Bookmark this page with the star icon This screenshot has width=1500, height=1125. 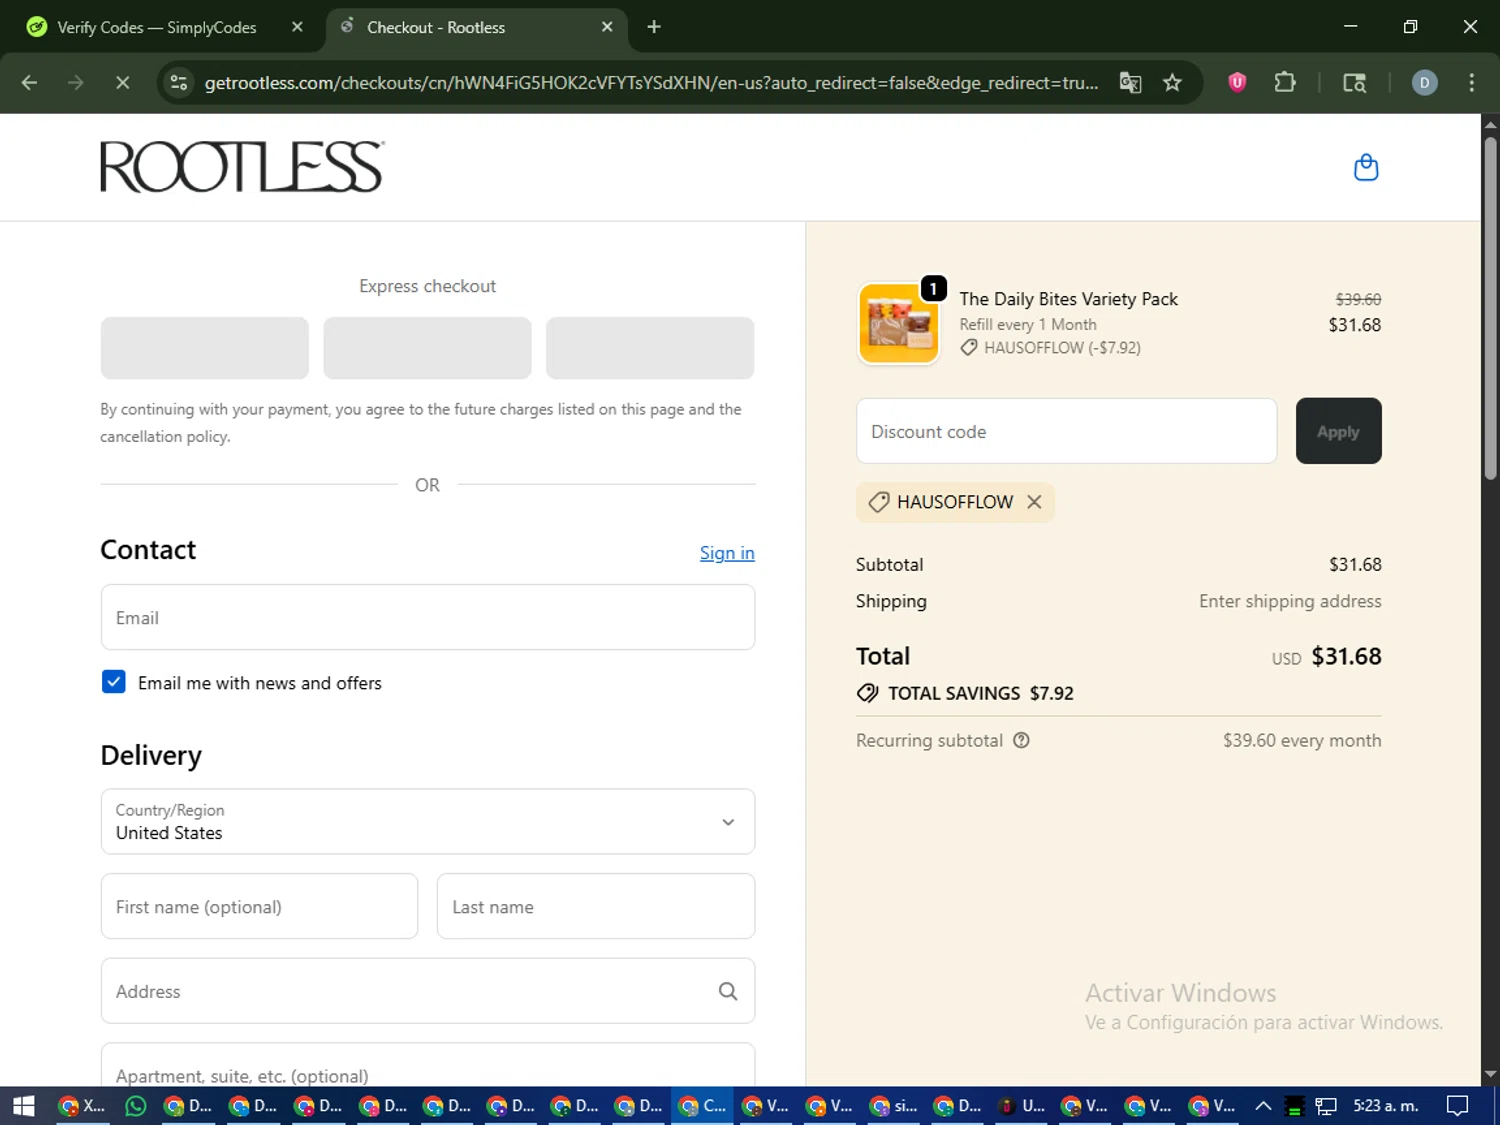[1172, 83]
